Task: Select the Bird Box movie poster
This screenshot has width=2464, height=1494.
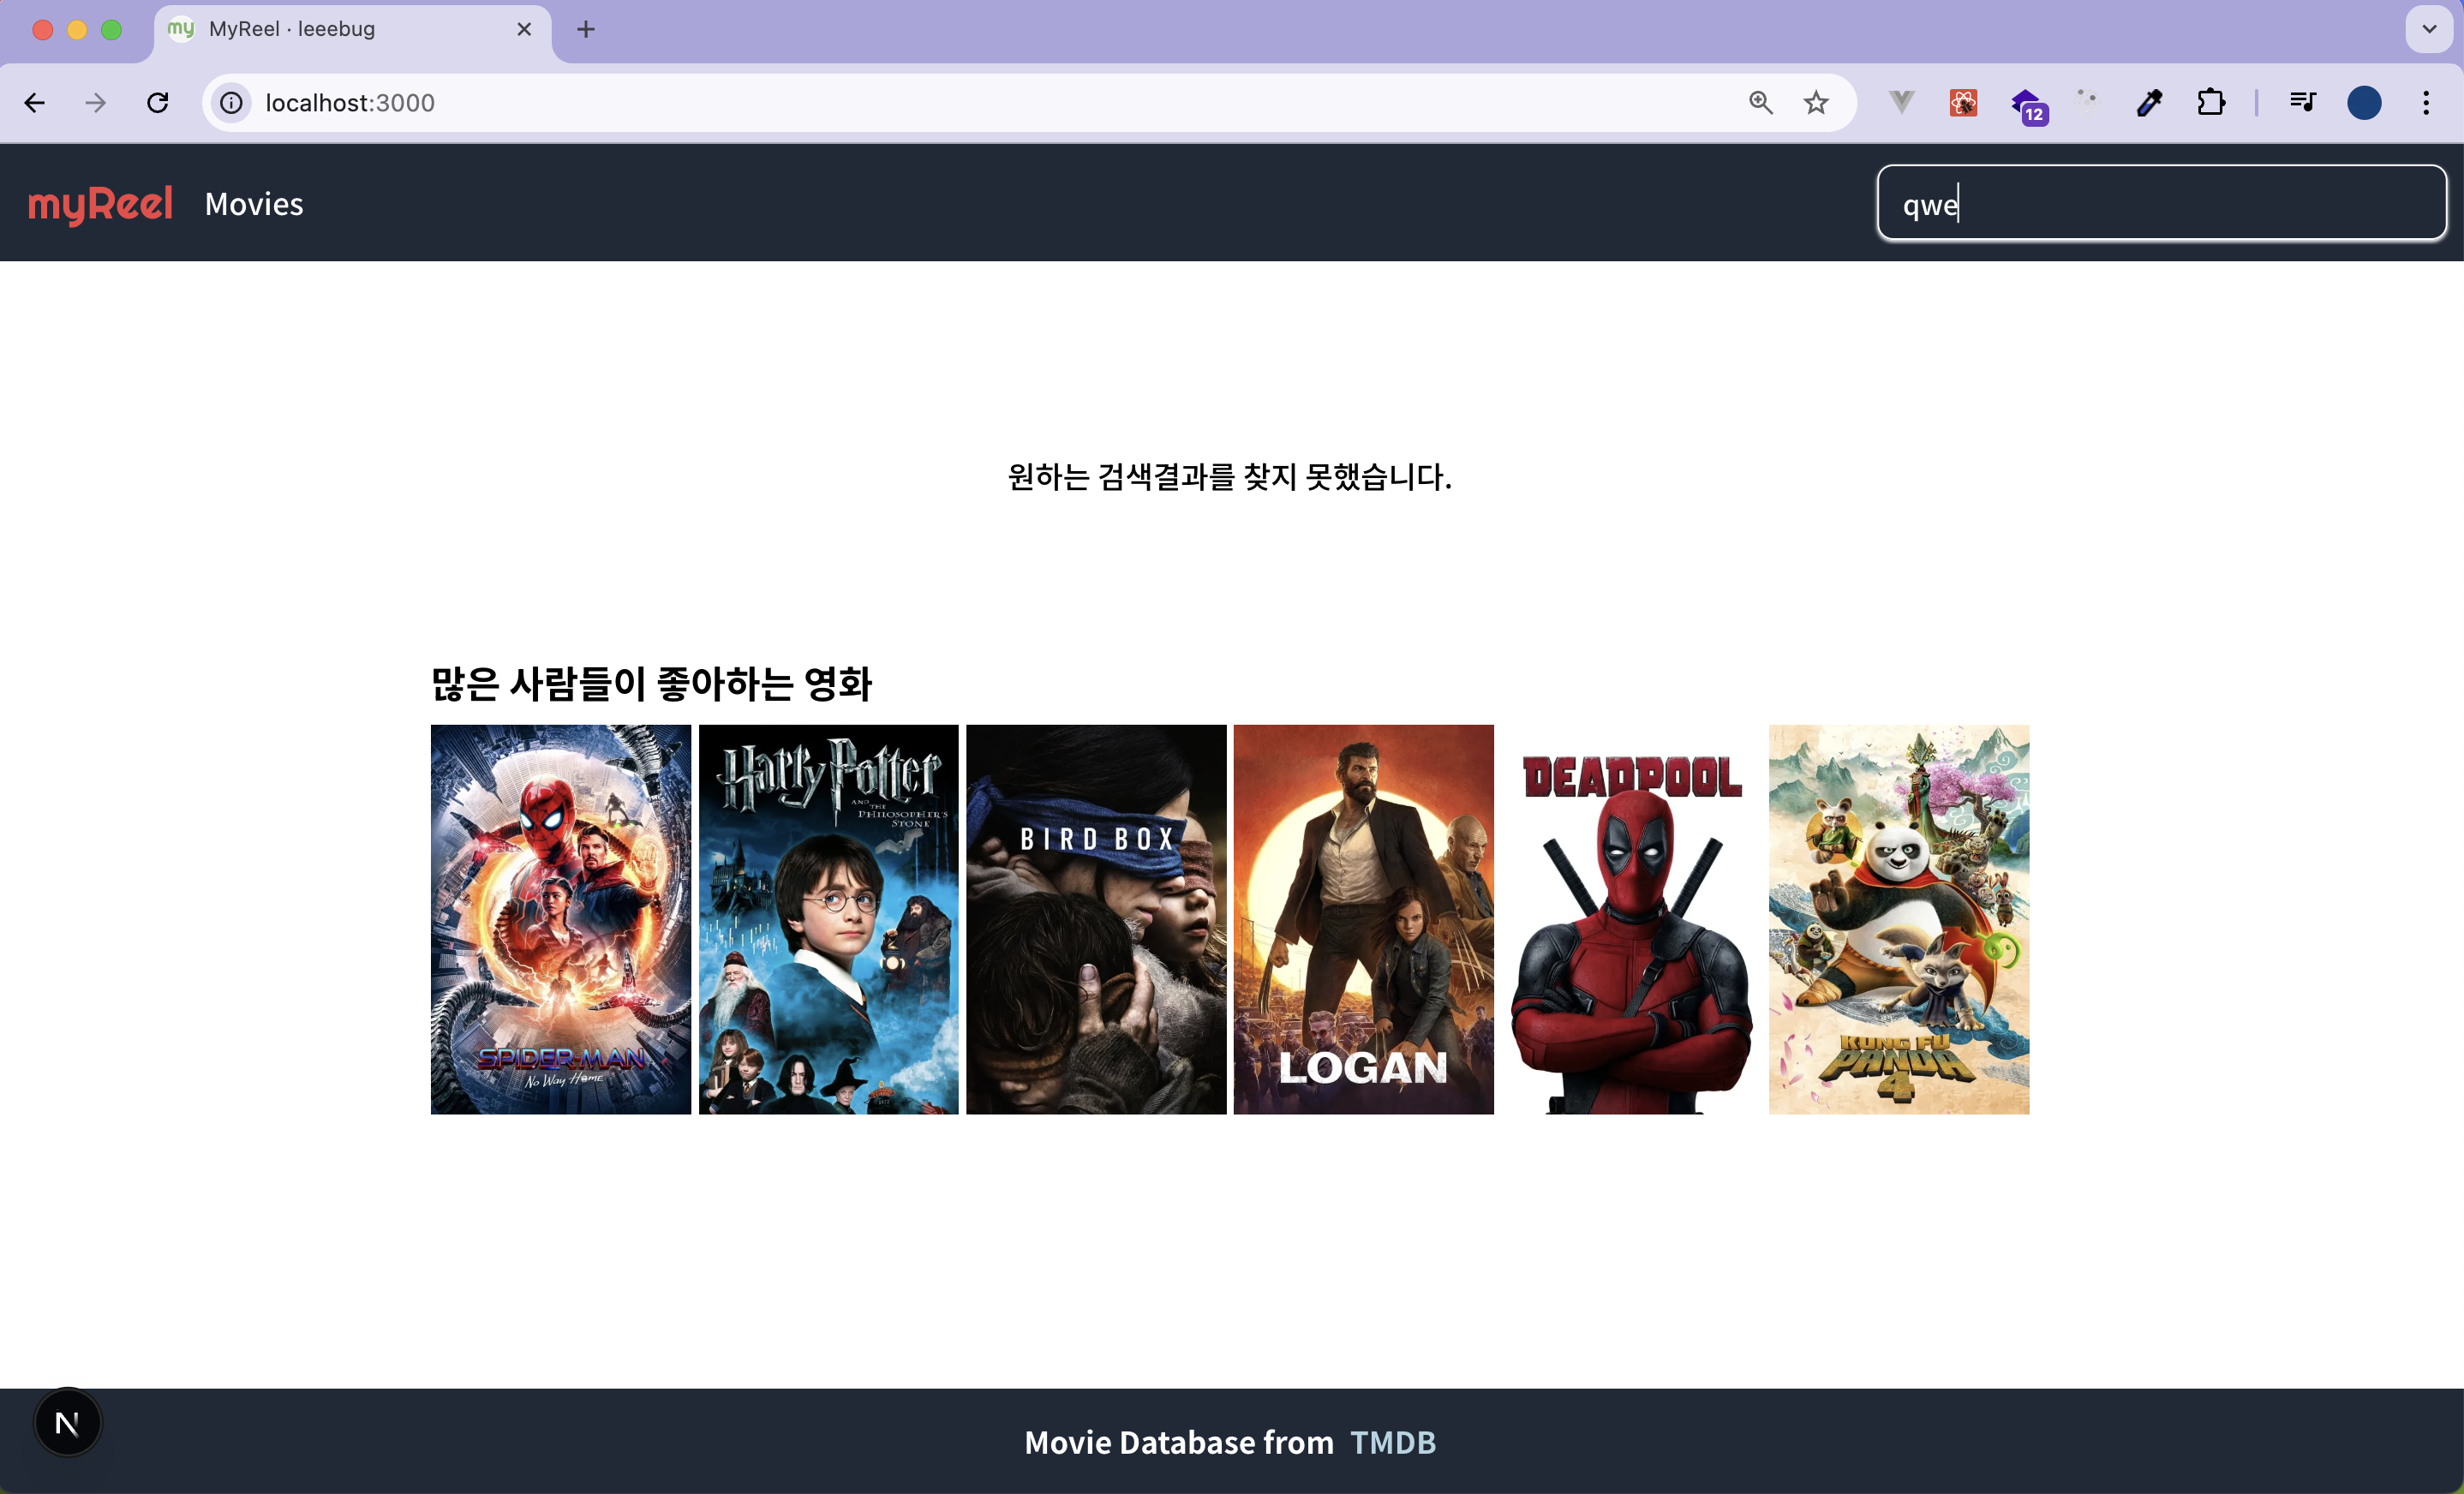Action: [x=1096, y=919]
